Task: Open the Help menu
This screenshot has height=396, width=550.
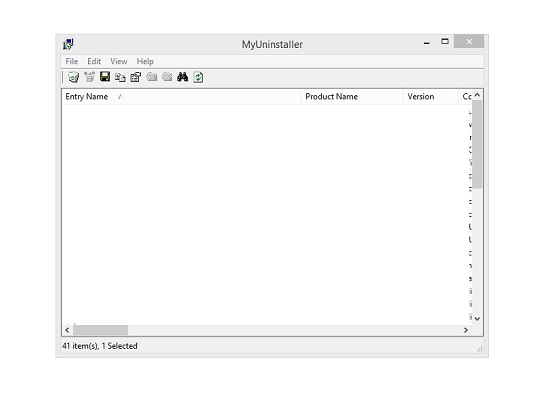Action: pos(145,61)
